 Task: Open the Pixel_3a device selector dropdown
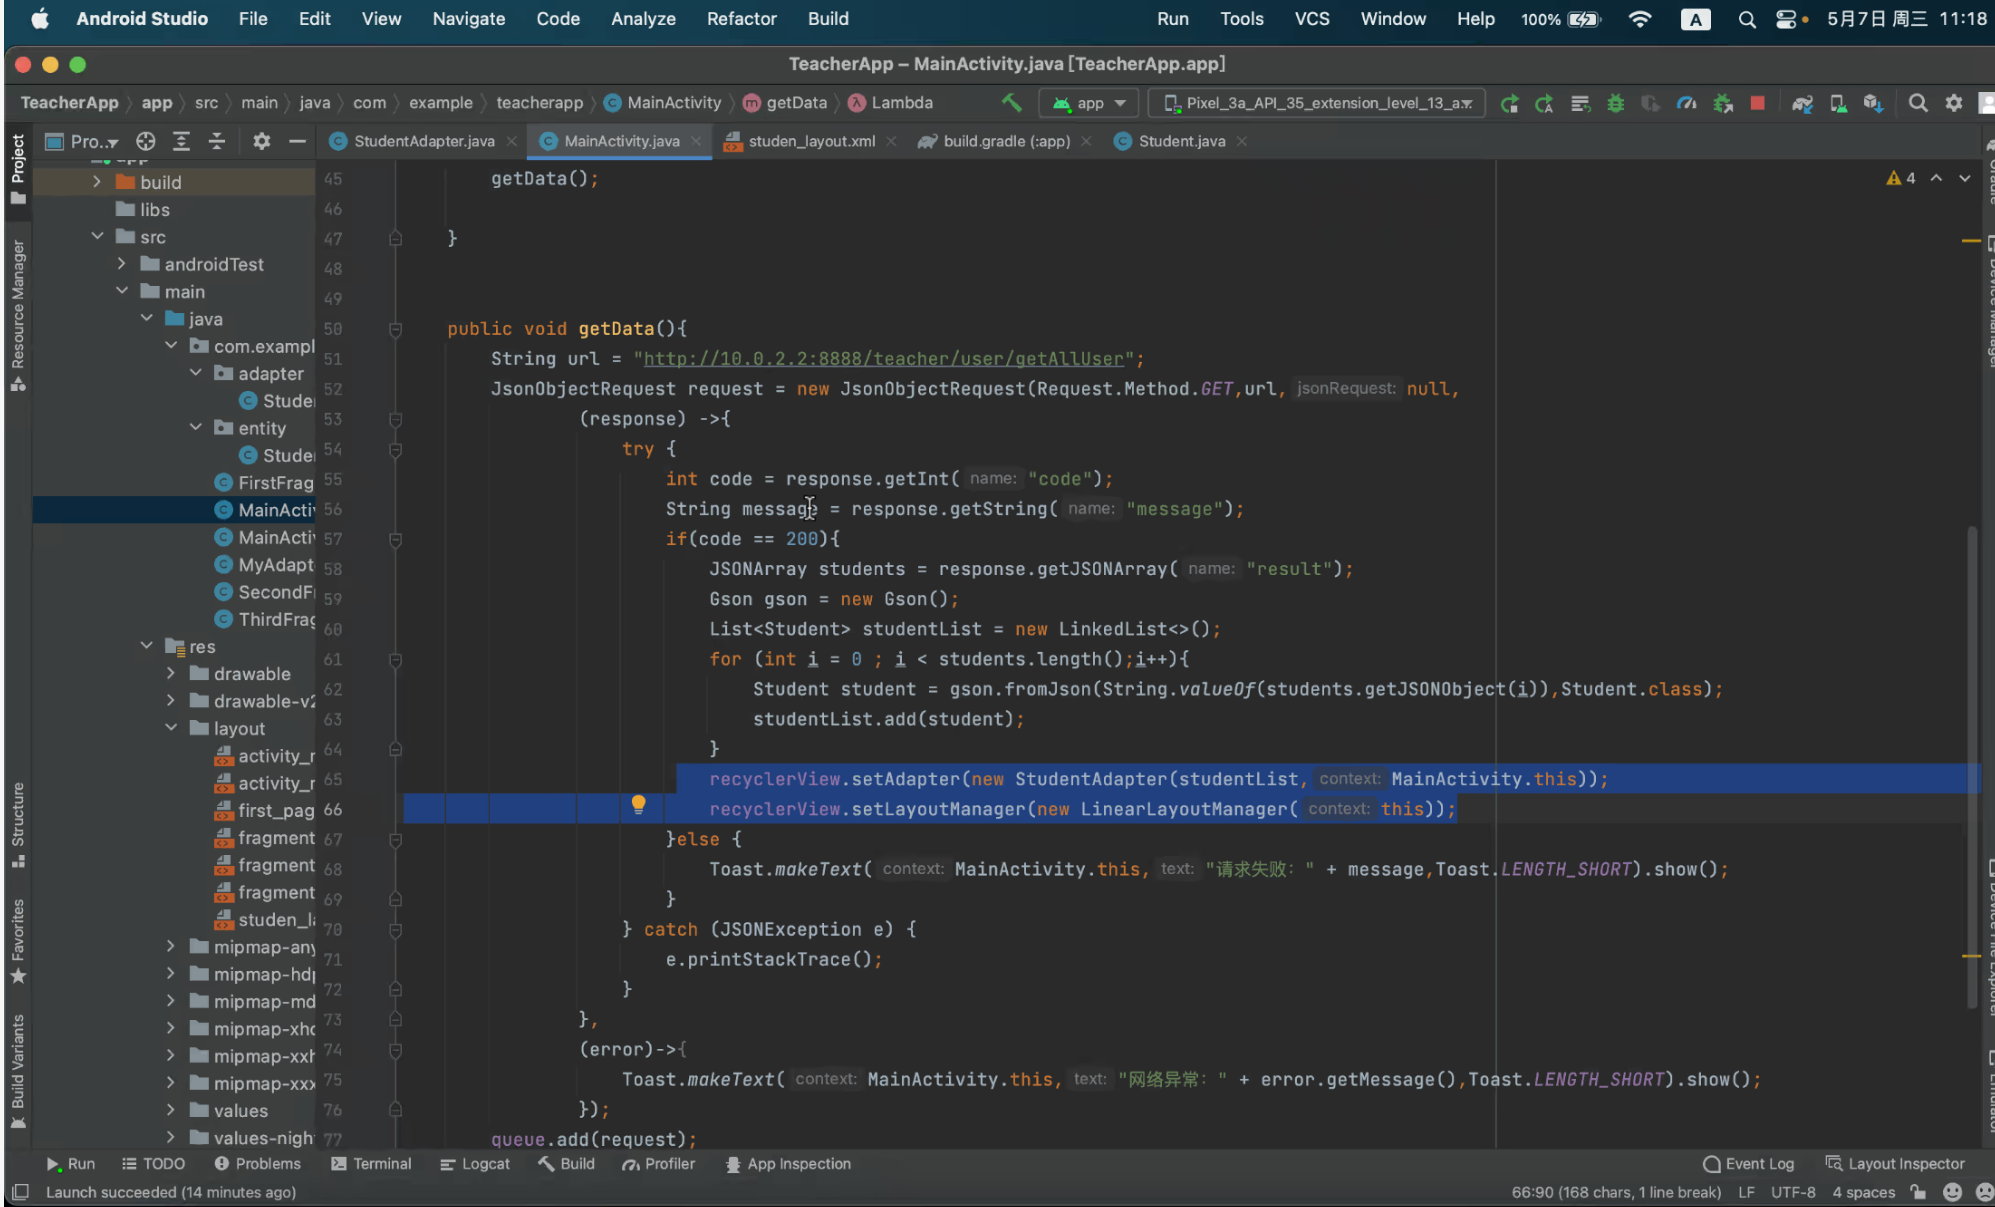tap(1317, 103)
